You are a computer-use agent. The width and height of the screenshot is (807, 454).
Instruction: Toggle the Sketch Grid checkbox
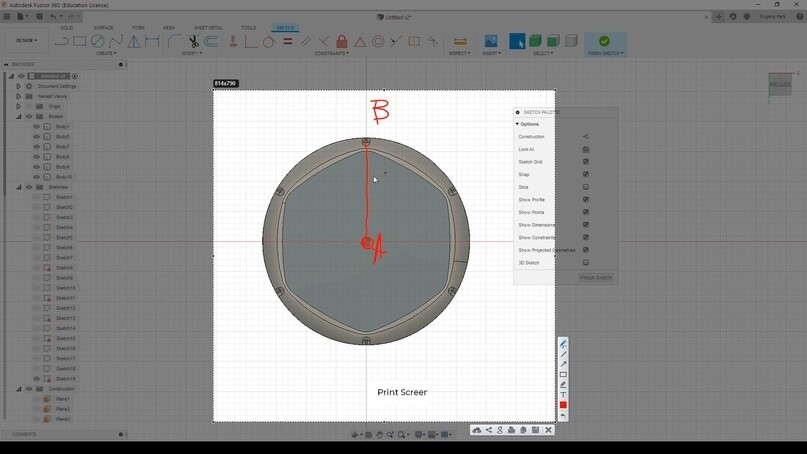tap(586, 162)
